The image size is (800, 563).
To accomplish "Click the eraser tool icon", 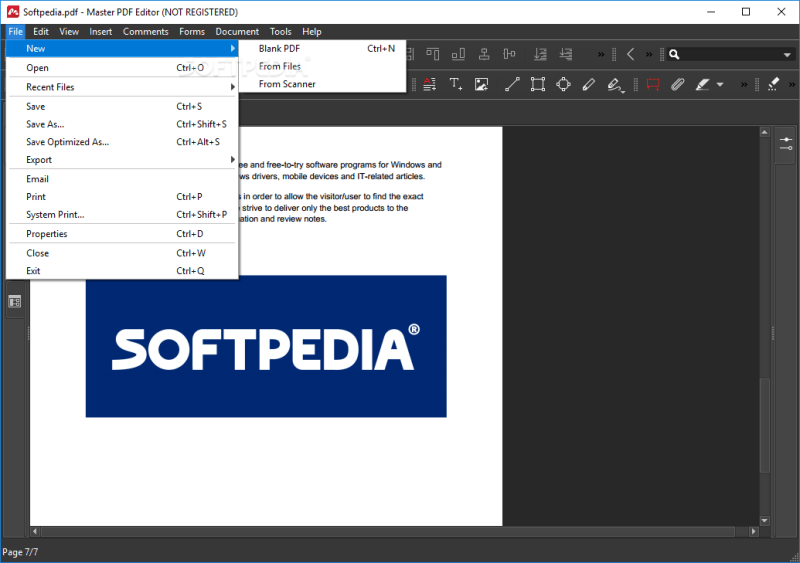I will [x=773, y=84].
